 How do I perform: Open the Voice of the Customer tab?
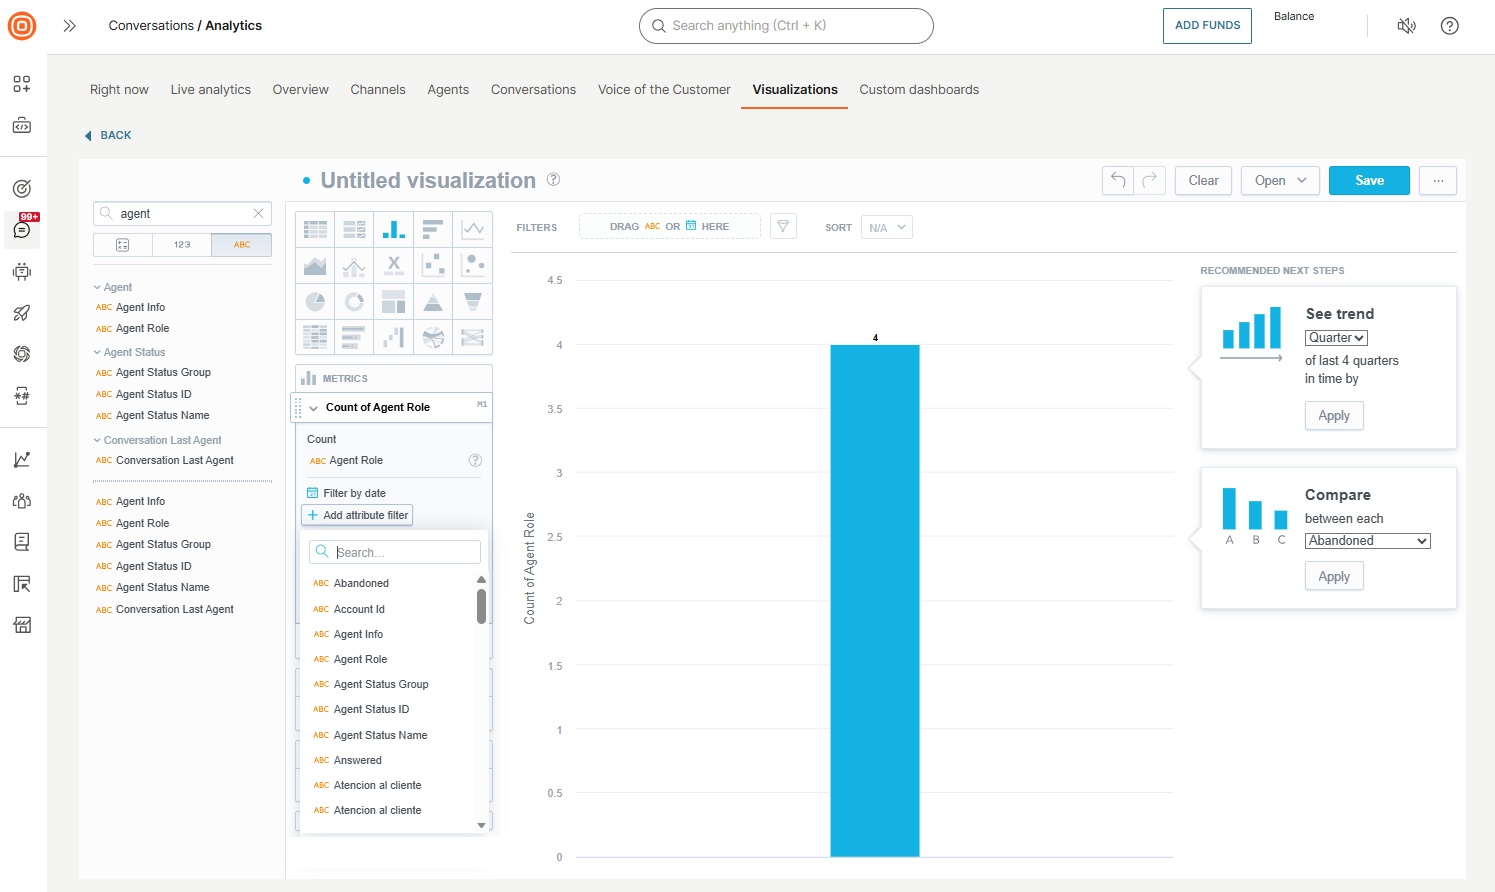(x=664, y=89)
